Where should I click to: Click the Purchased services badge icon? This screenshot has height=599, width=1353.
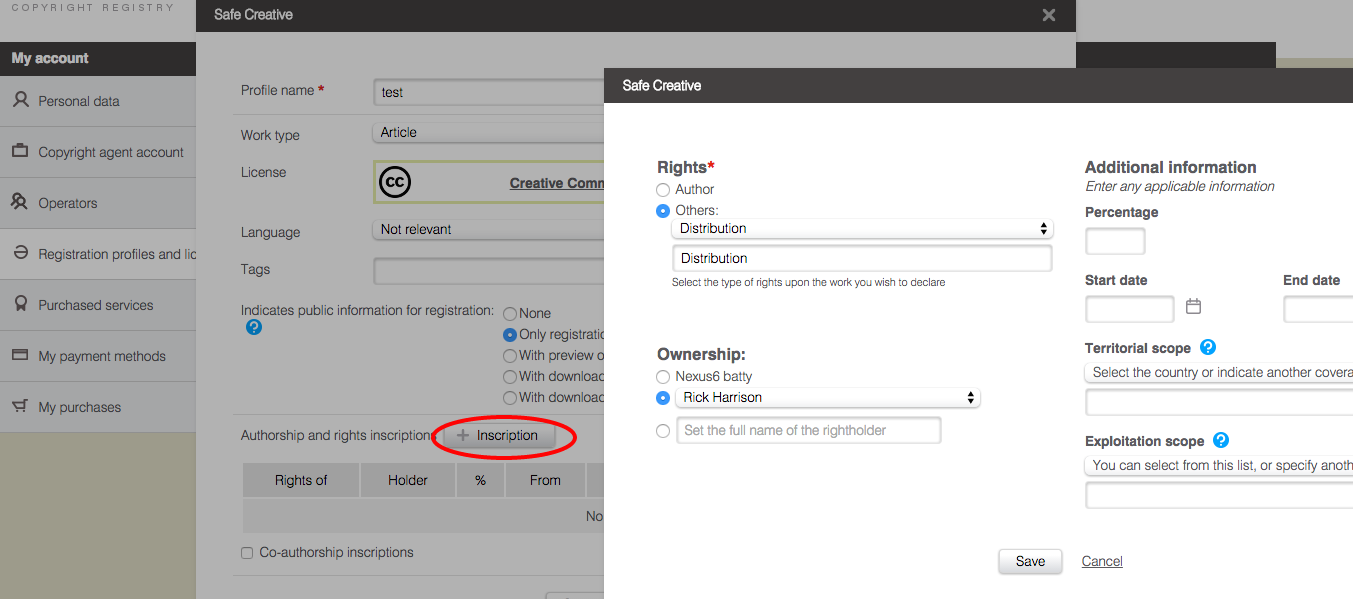(20, 304)
